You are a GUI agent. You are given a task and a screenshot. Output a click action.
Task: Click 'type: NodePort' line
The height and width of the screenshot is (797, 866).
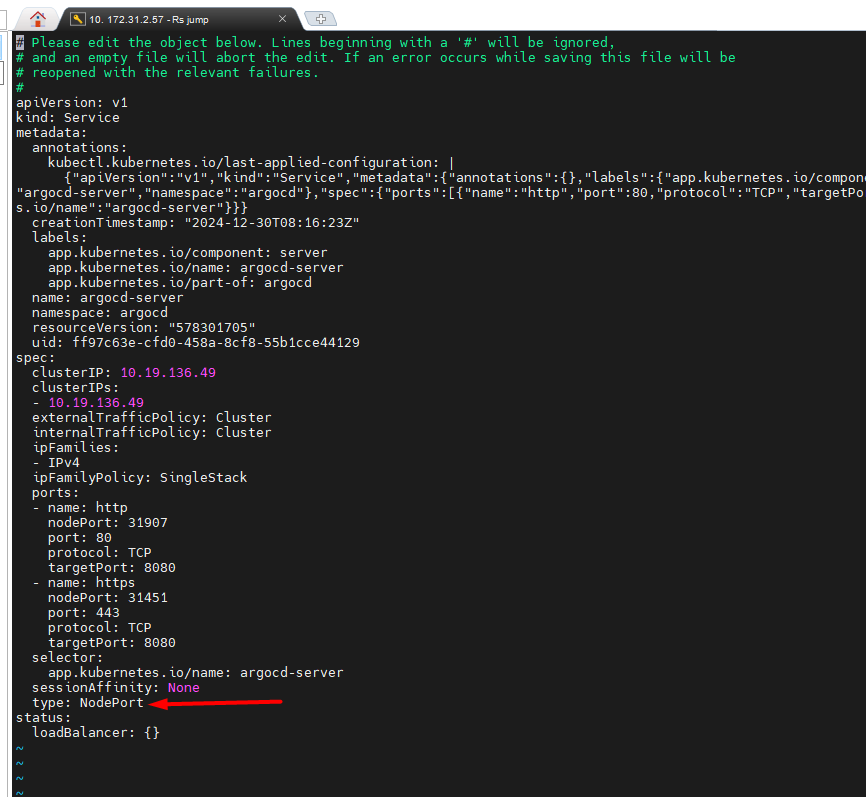pos(87,703)
